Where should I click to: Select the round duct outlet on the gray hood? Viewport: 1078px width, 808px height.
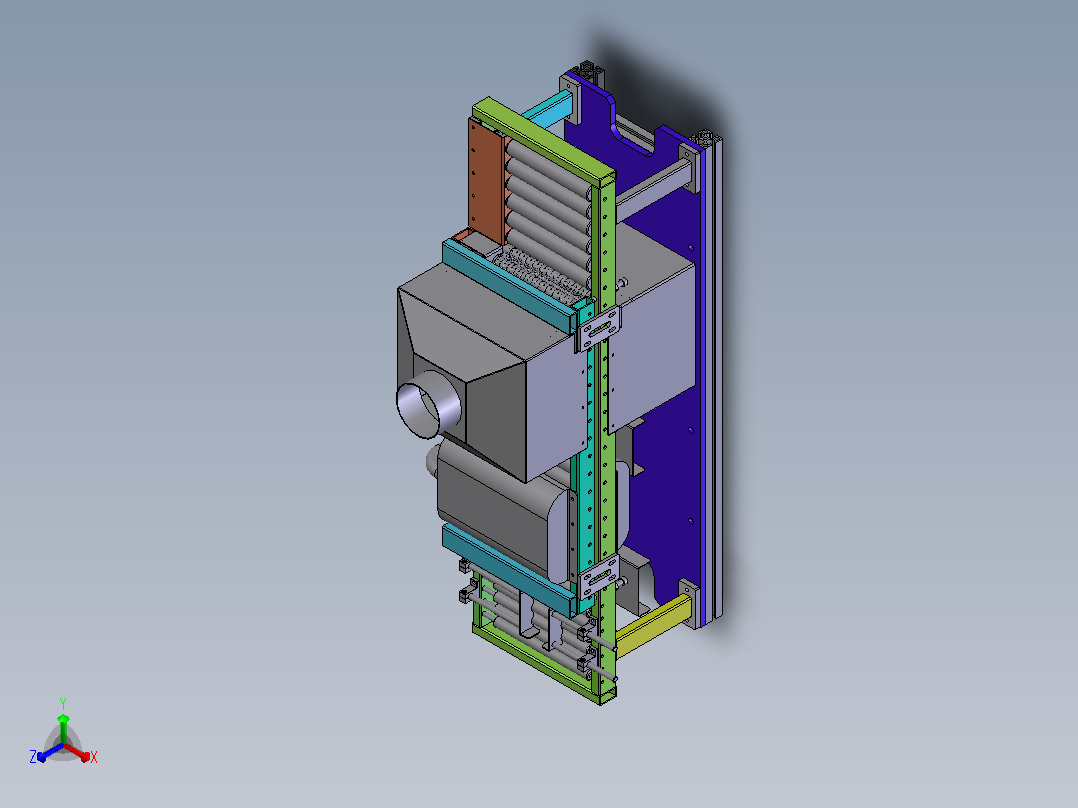428,404
